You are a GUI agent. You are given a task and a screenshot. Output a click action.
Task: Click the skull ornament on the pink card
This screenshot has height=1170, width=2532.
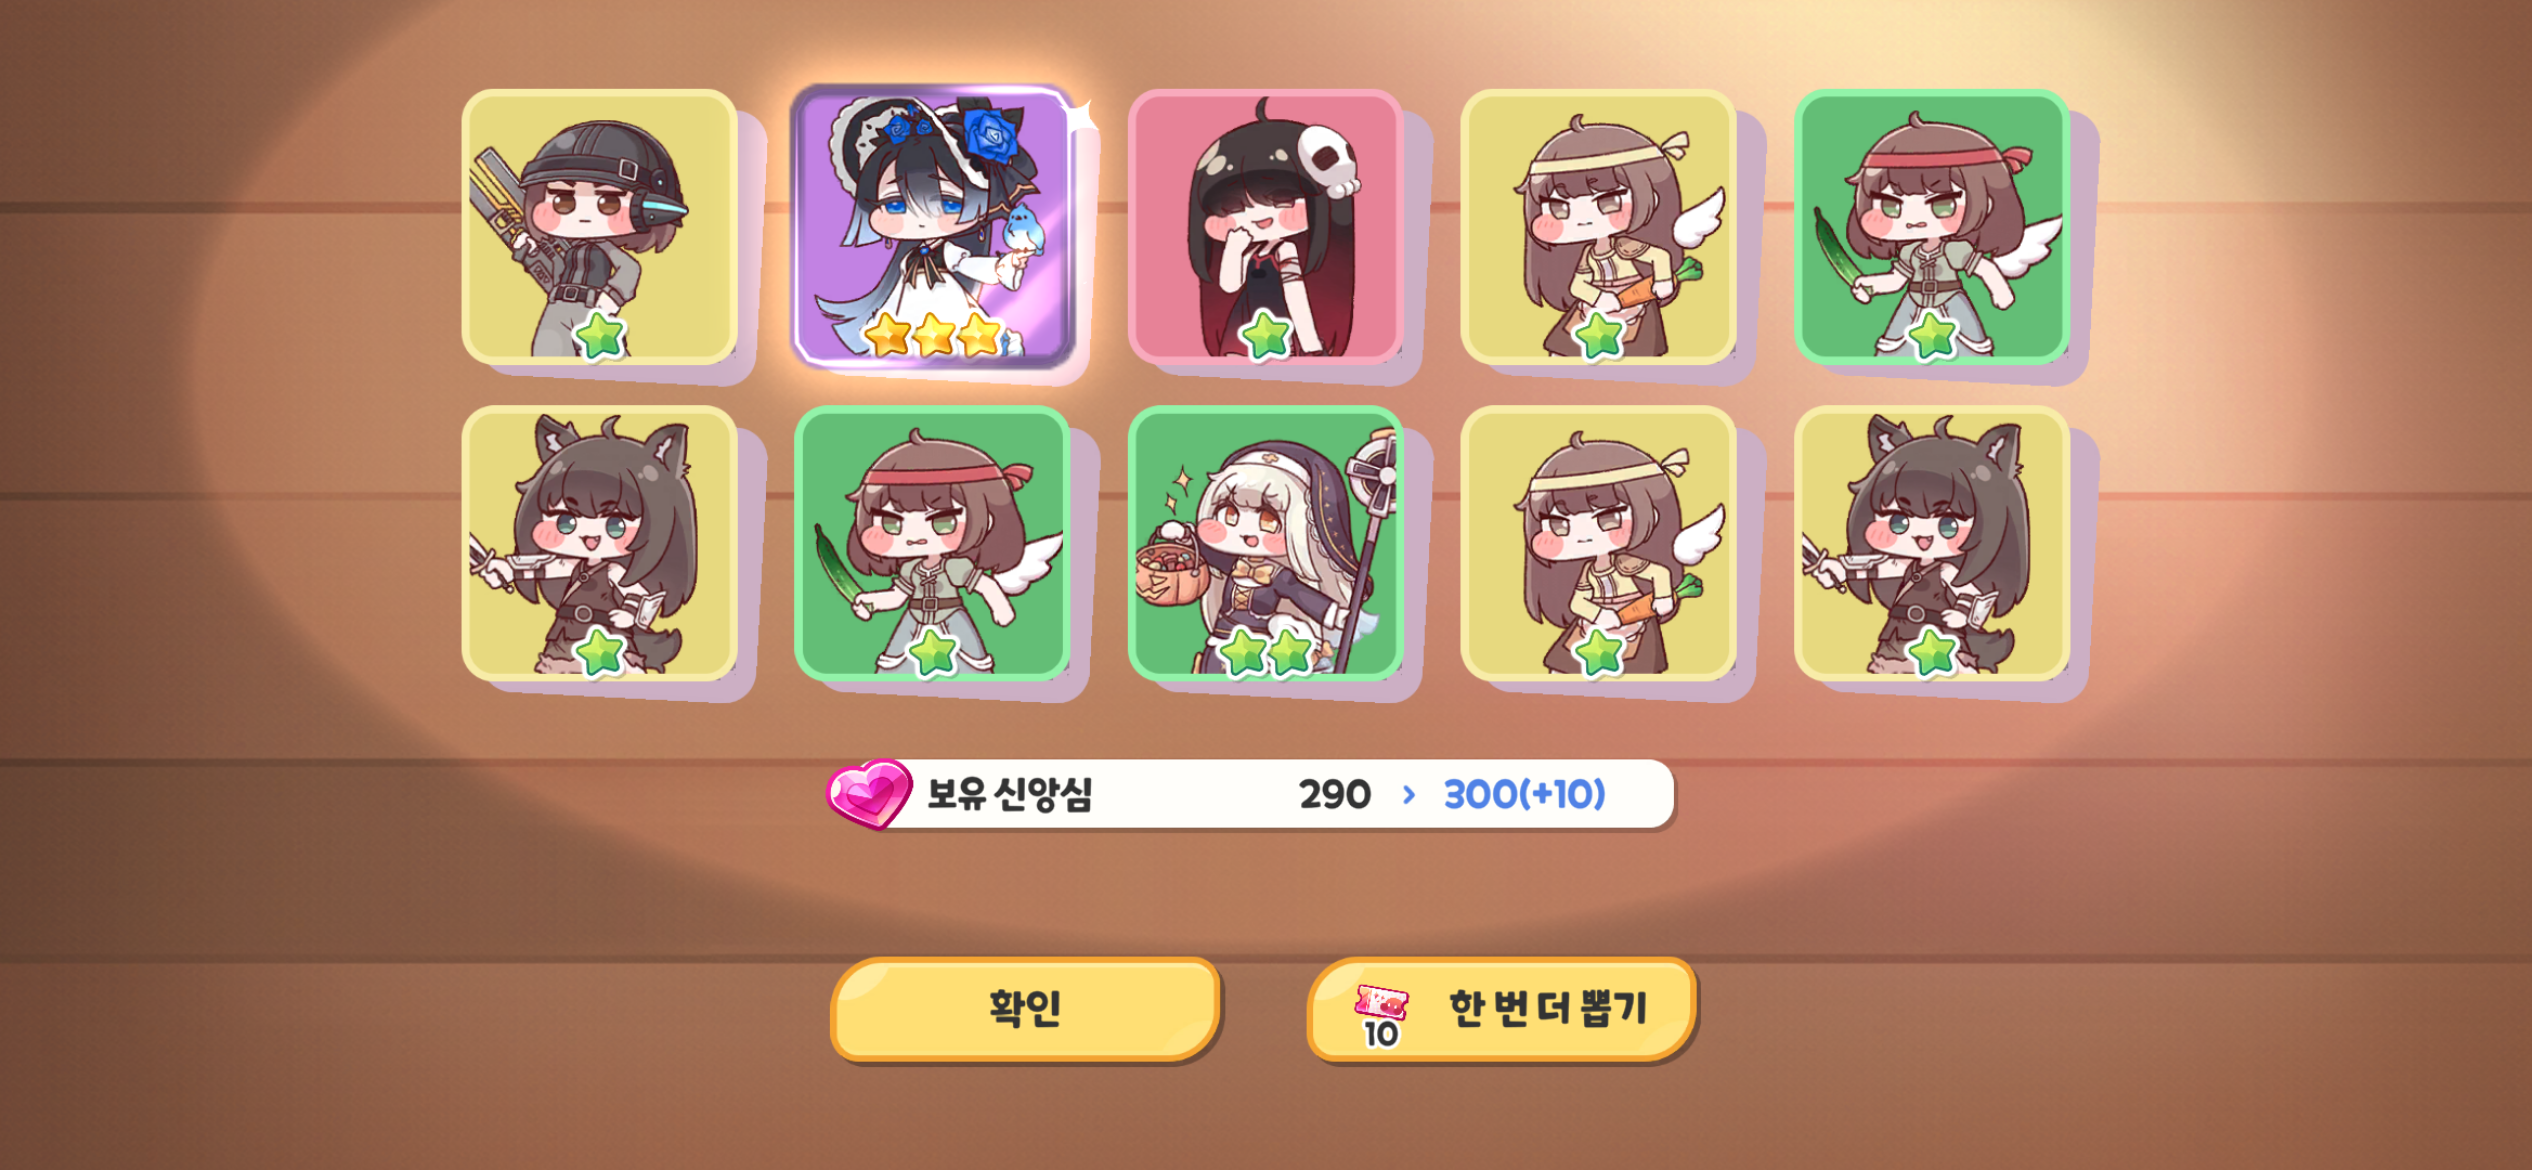pyautogui.click(x=1328, y=163)
